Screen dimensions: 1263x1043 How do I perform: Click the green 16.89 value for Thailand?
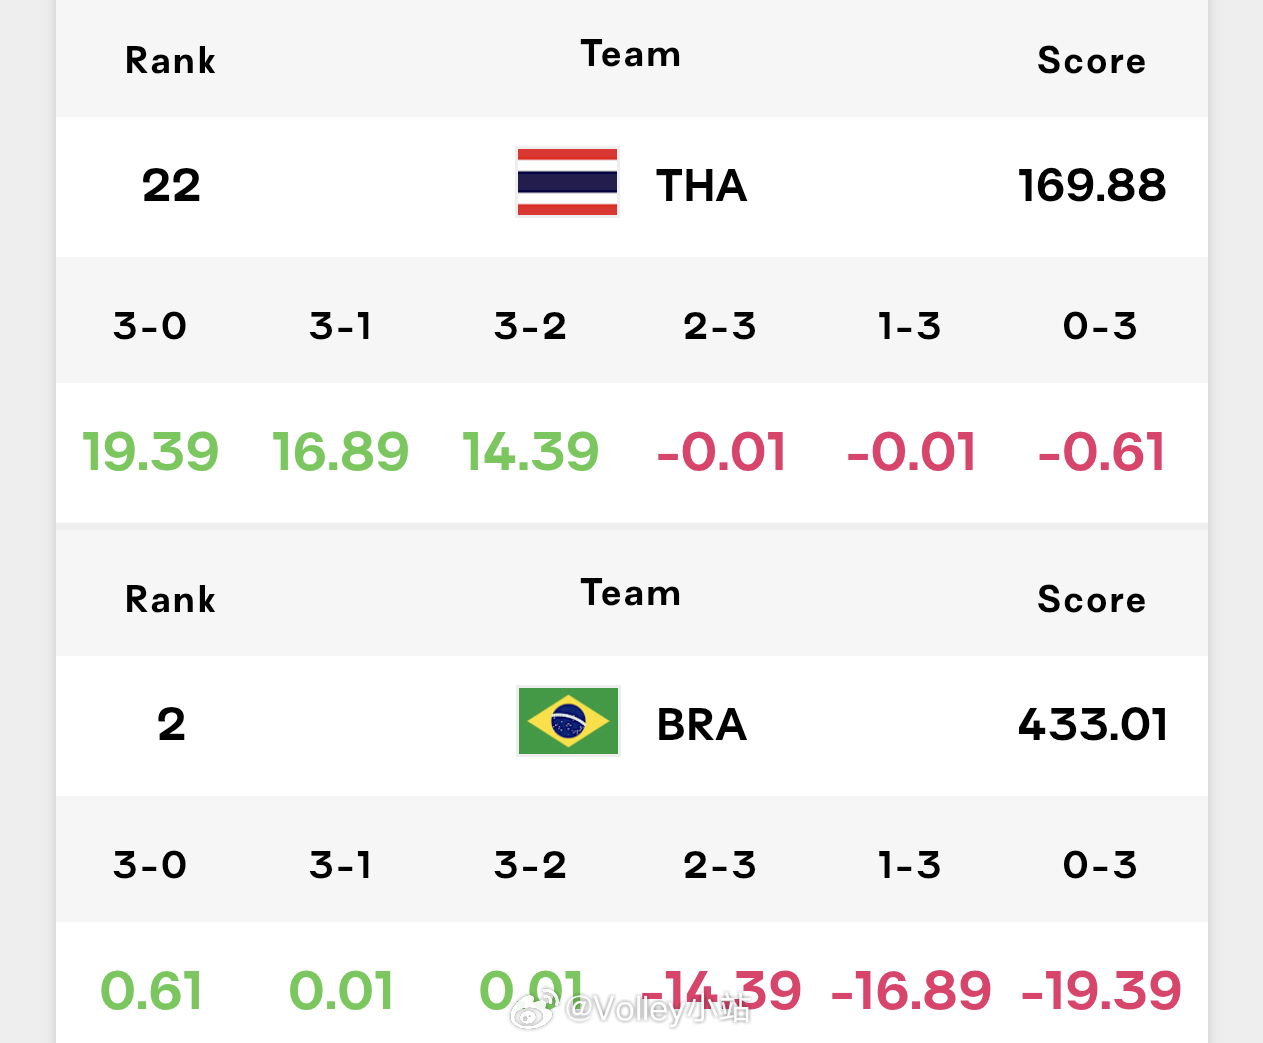click(x=341, y=452)
